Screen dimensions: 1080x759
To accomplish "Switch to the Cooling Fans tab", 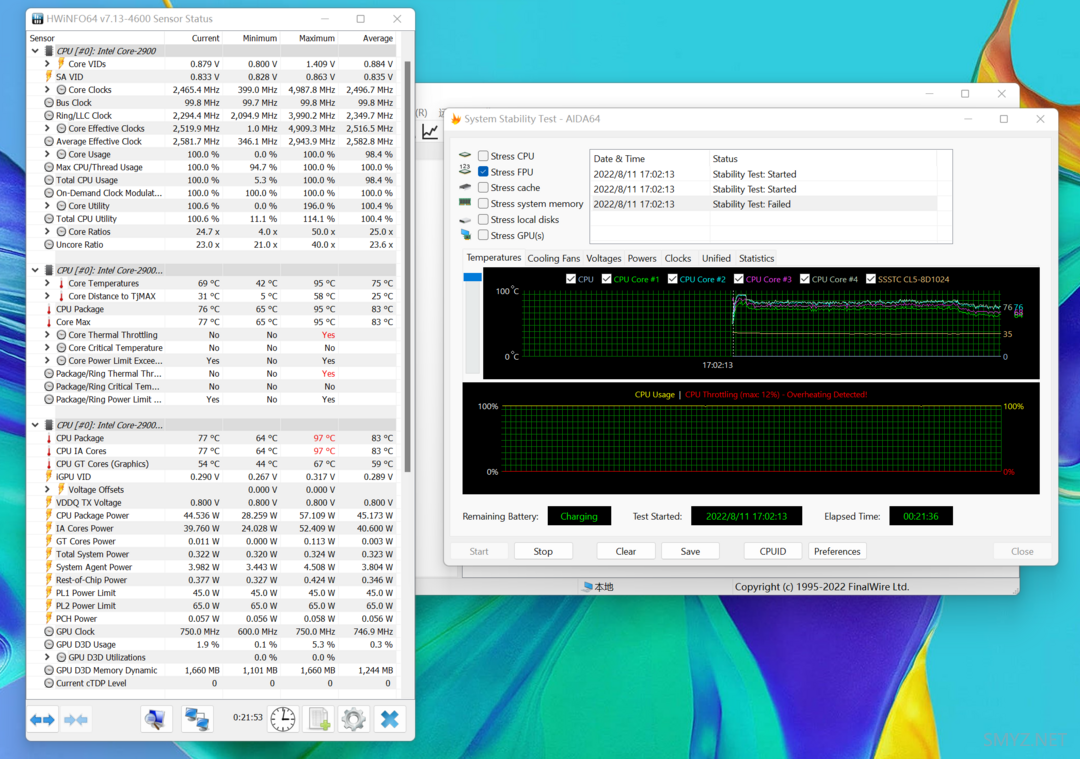I will point(554,258).
